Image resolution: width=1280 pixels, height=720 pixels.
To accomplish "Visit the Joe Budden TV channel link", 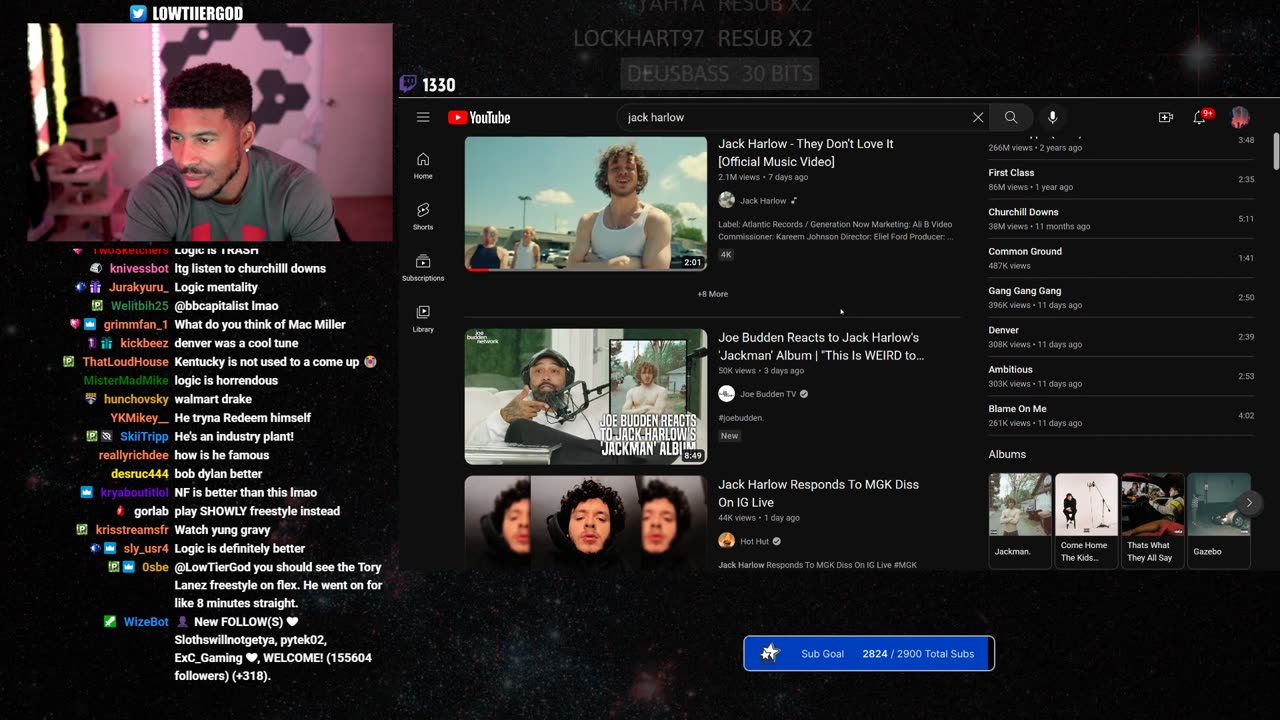I will [768, 394].
